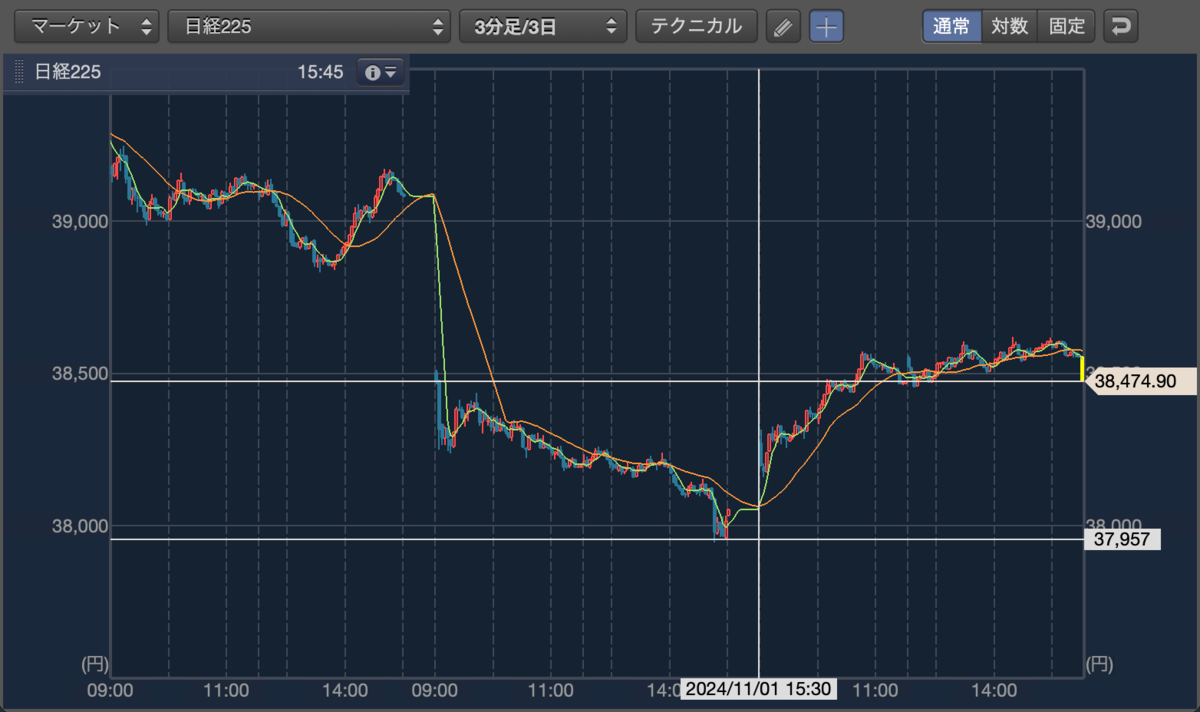1200x712 pixels.
Task: Click the 日経225 panel title
Action: 68,72
